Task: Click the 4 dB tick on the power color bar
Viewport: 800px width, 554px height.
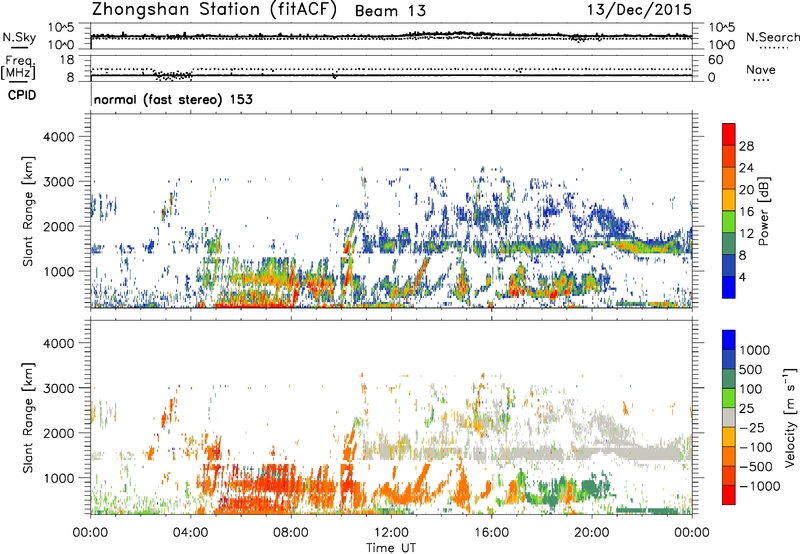Action: tap(742, 278)
